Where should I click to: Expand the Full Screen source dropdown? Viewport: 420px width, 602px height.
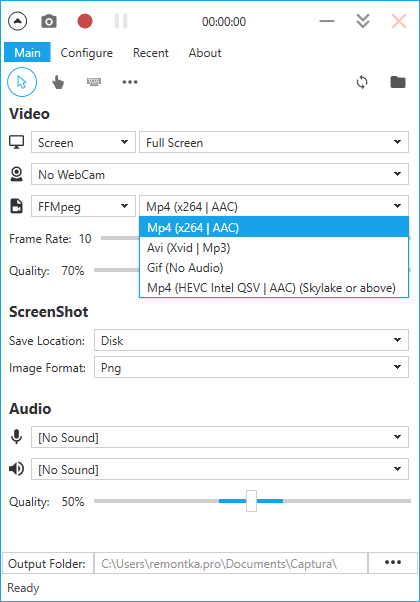274,142
